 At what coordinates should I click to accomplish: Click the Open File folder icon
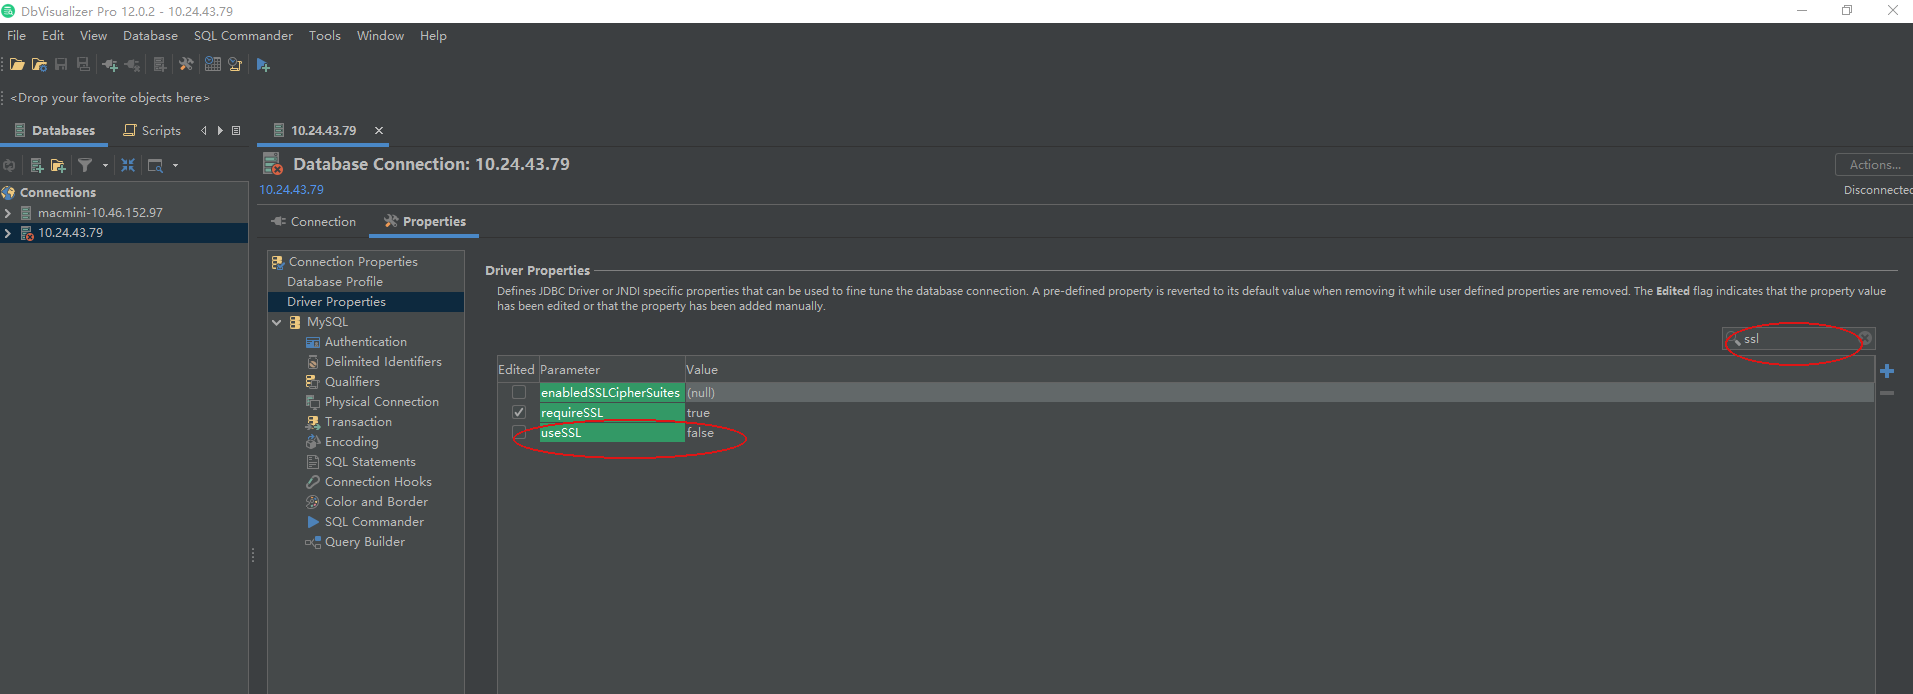[17, 64]
